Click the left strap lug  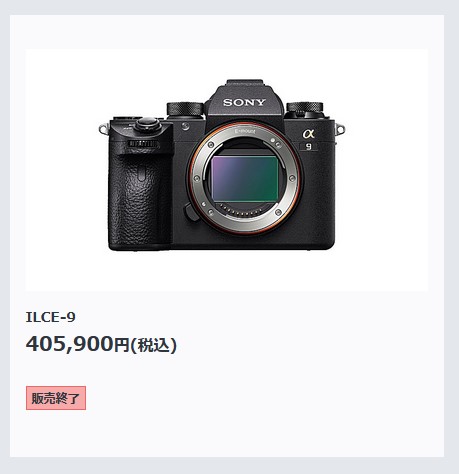click(104, 129)
